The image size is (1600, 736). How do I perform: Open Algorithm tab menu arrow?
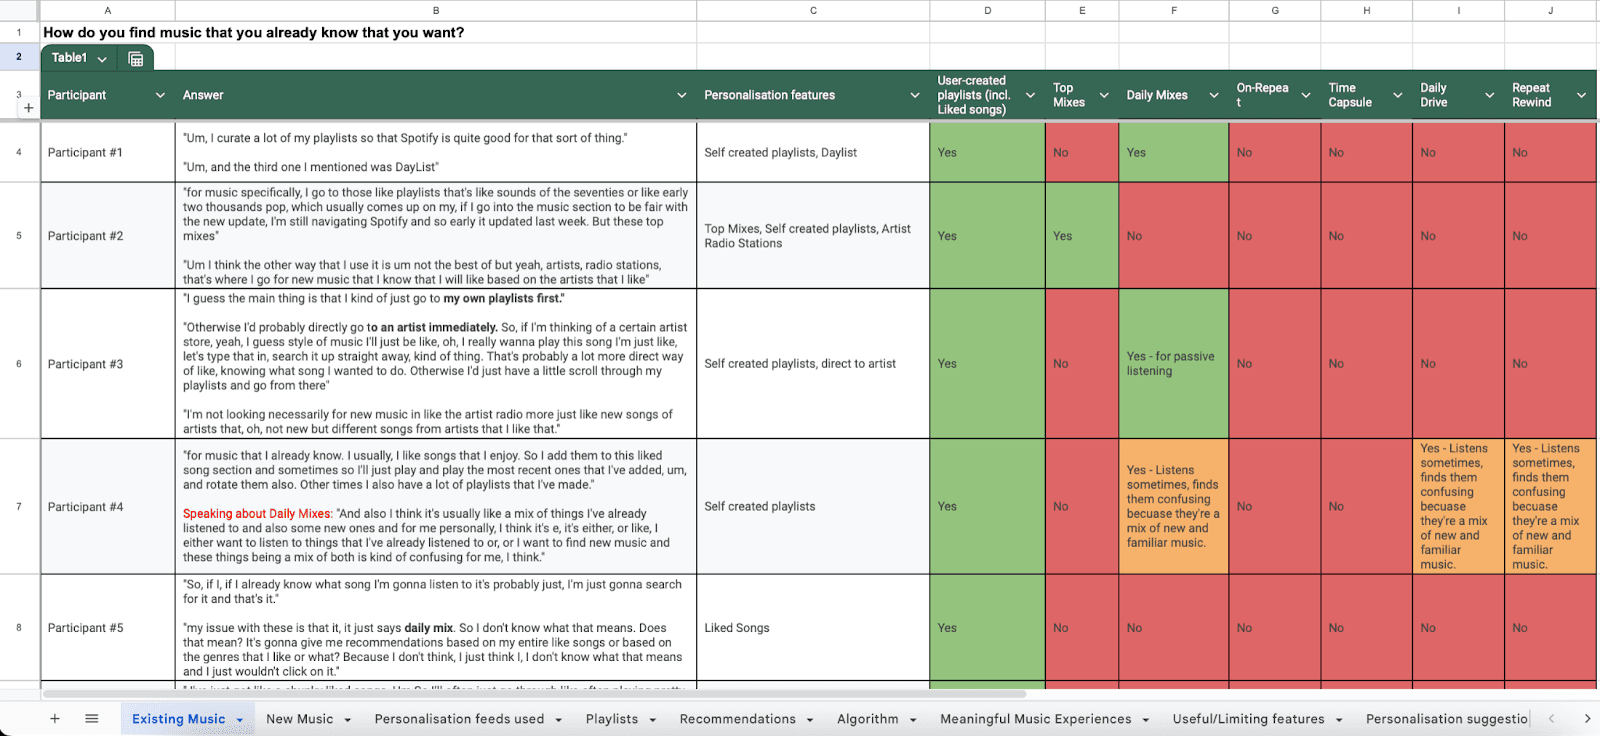point(913,720)
